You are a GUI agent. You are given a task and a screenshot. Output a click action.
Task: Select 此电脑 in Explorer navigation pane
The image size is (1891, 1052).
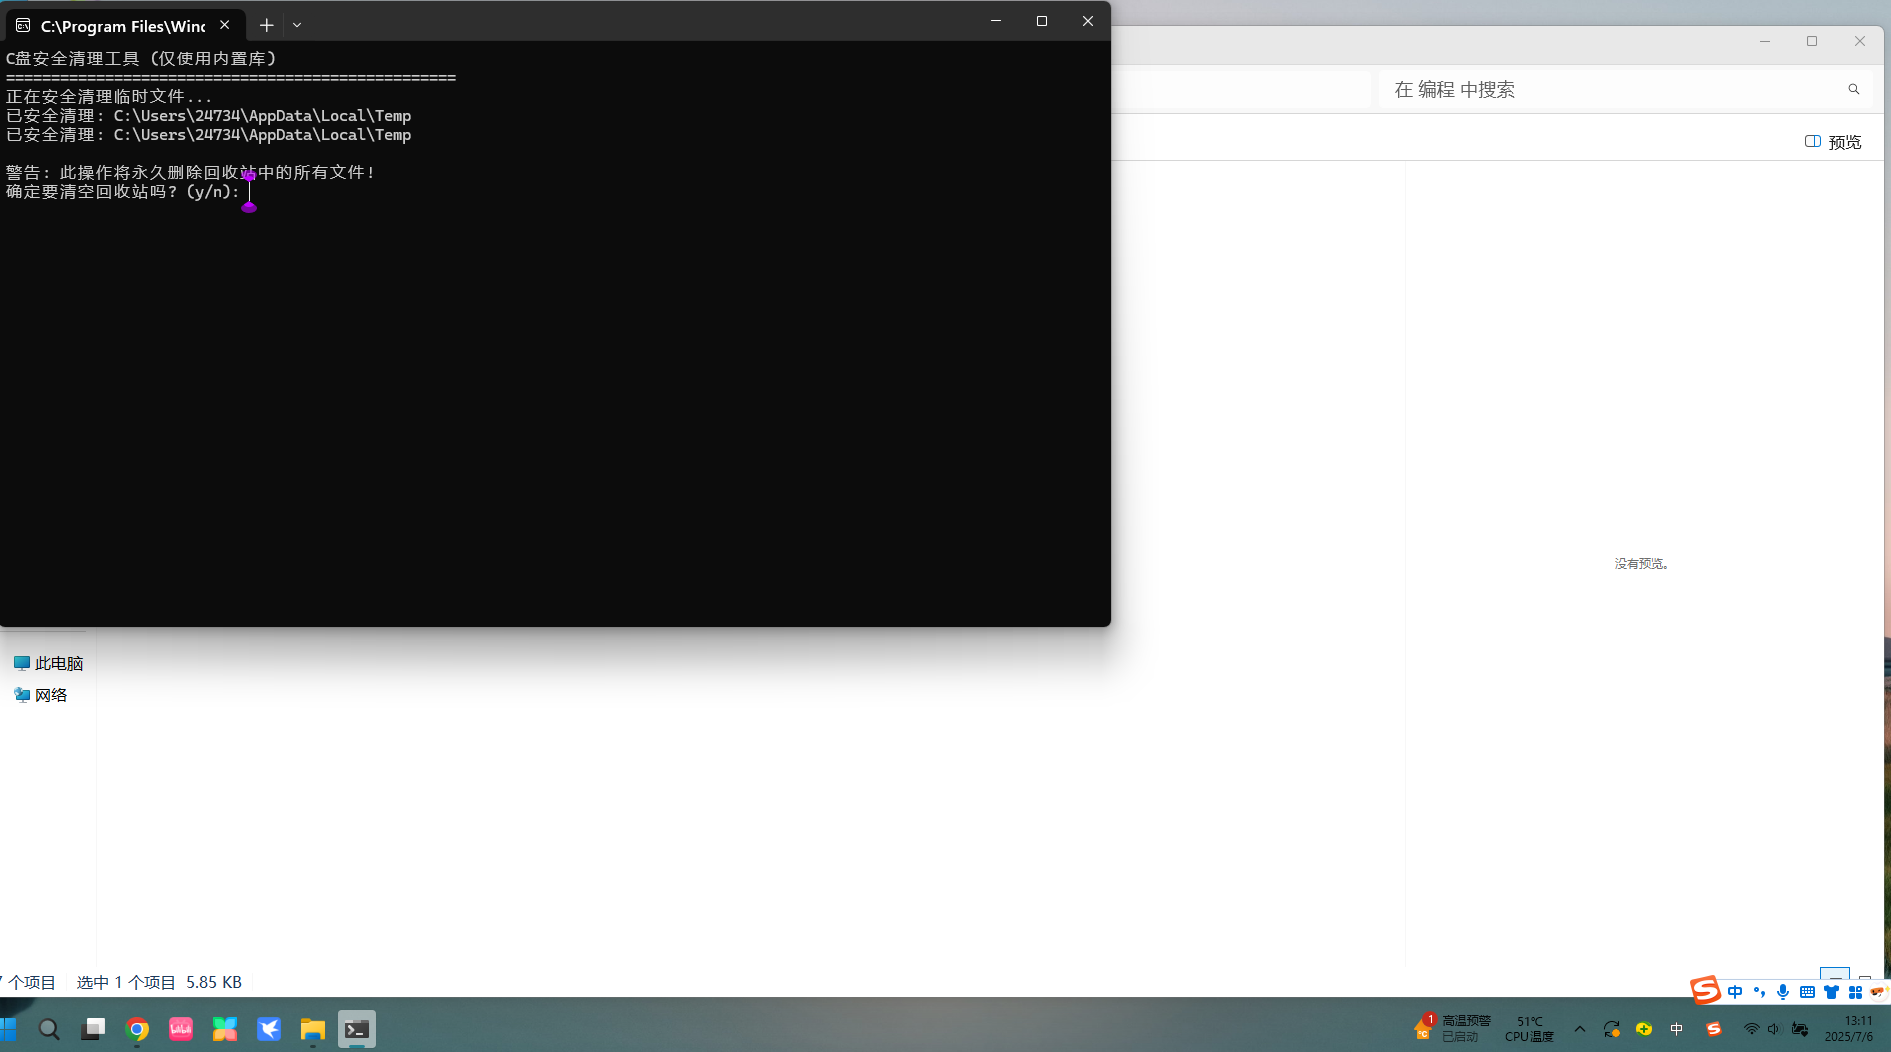tap(49, 664)
